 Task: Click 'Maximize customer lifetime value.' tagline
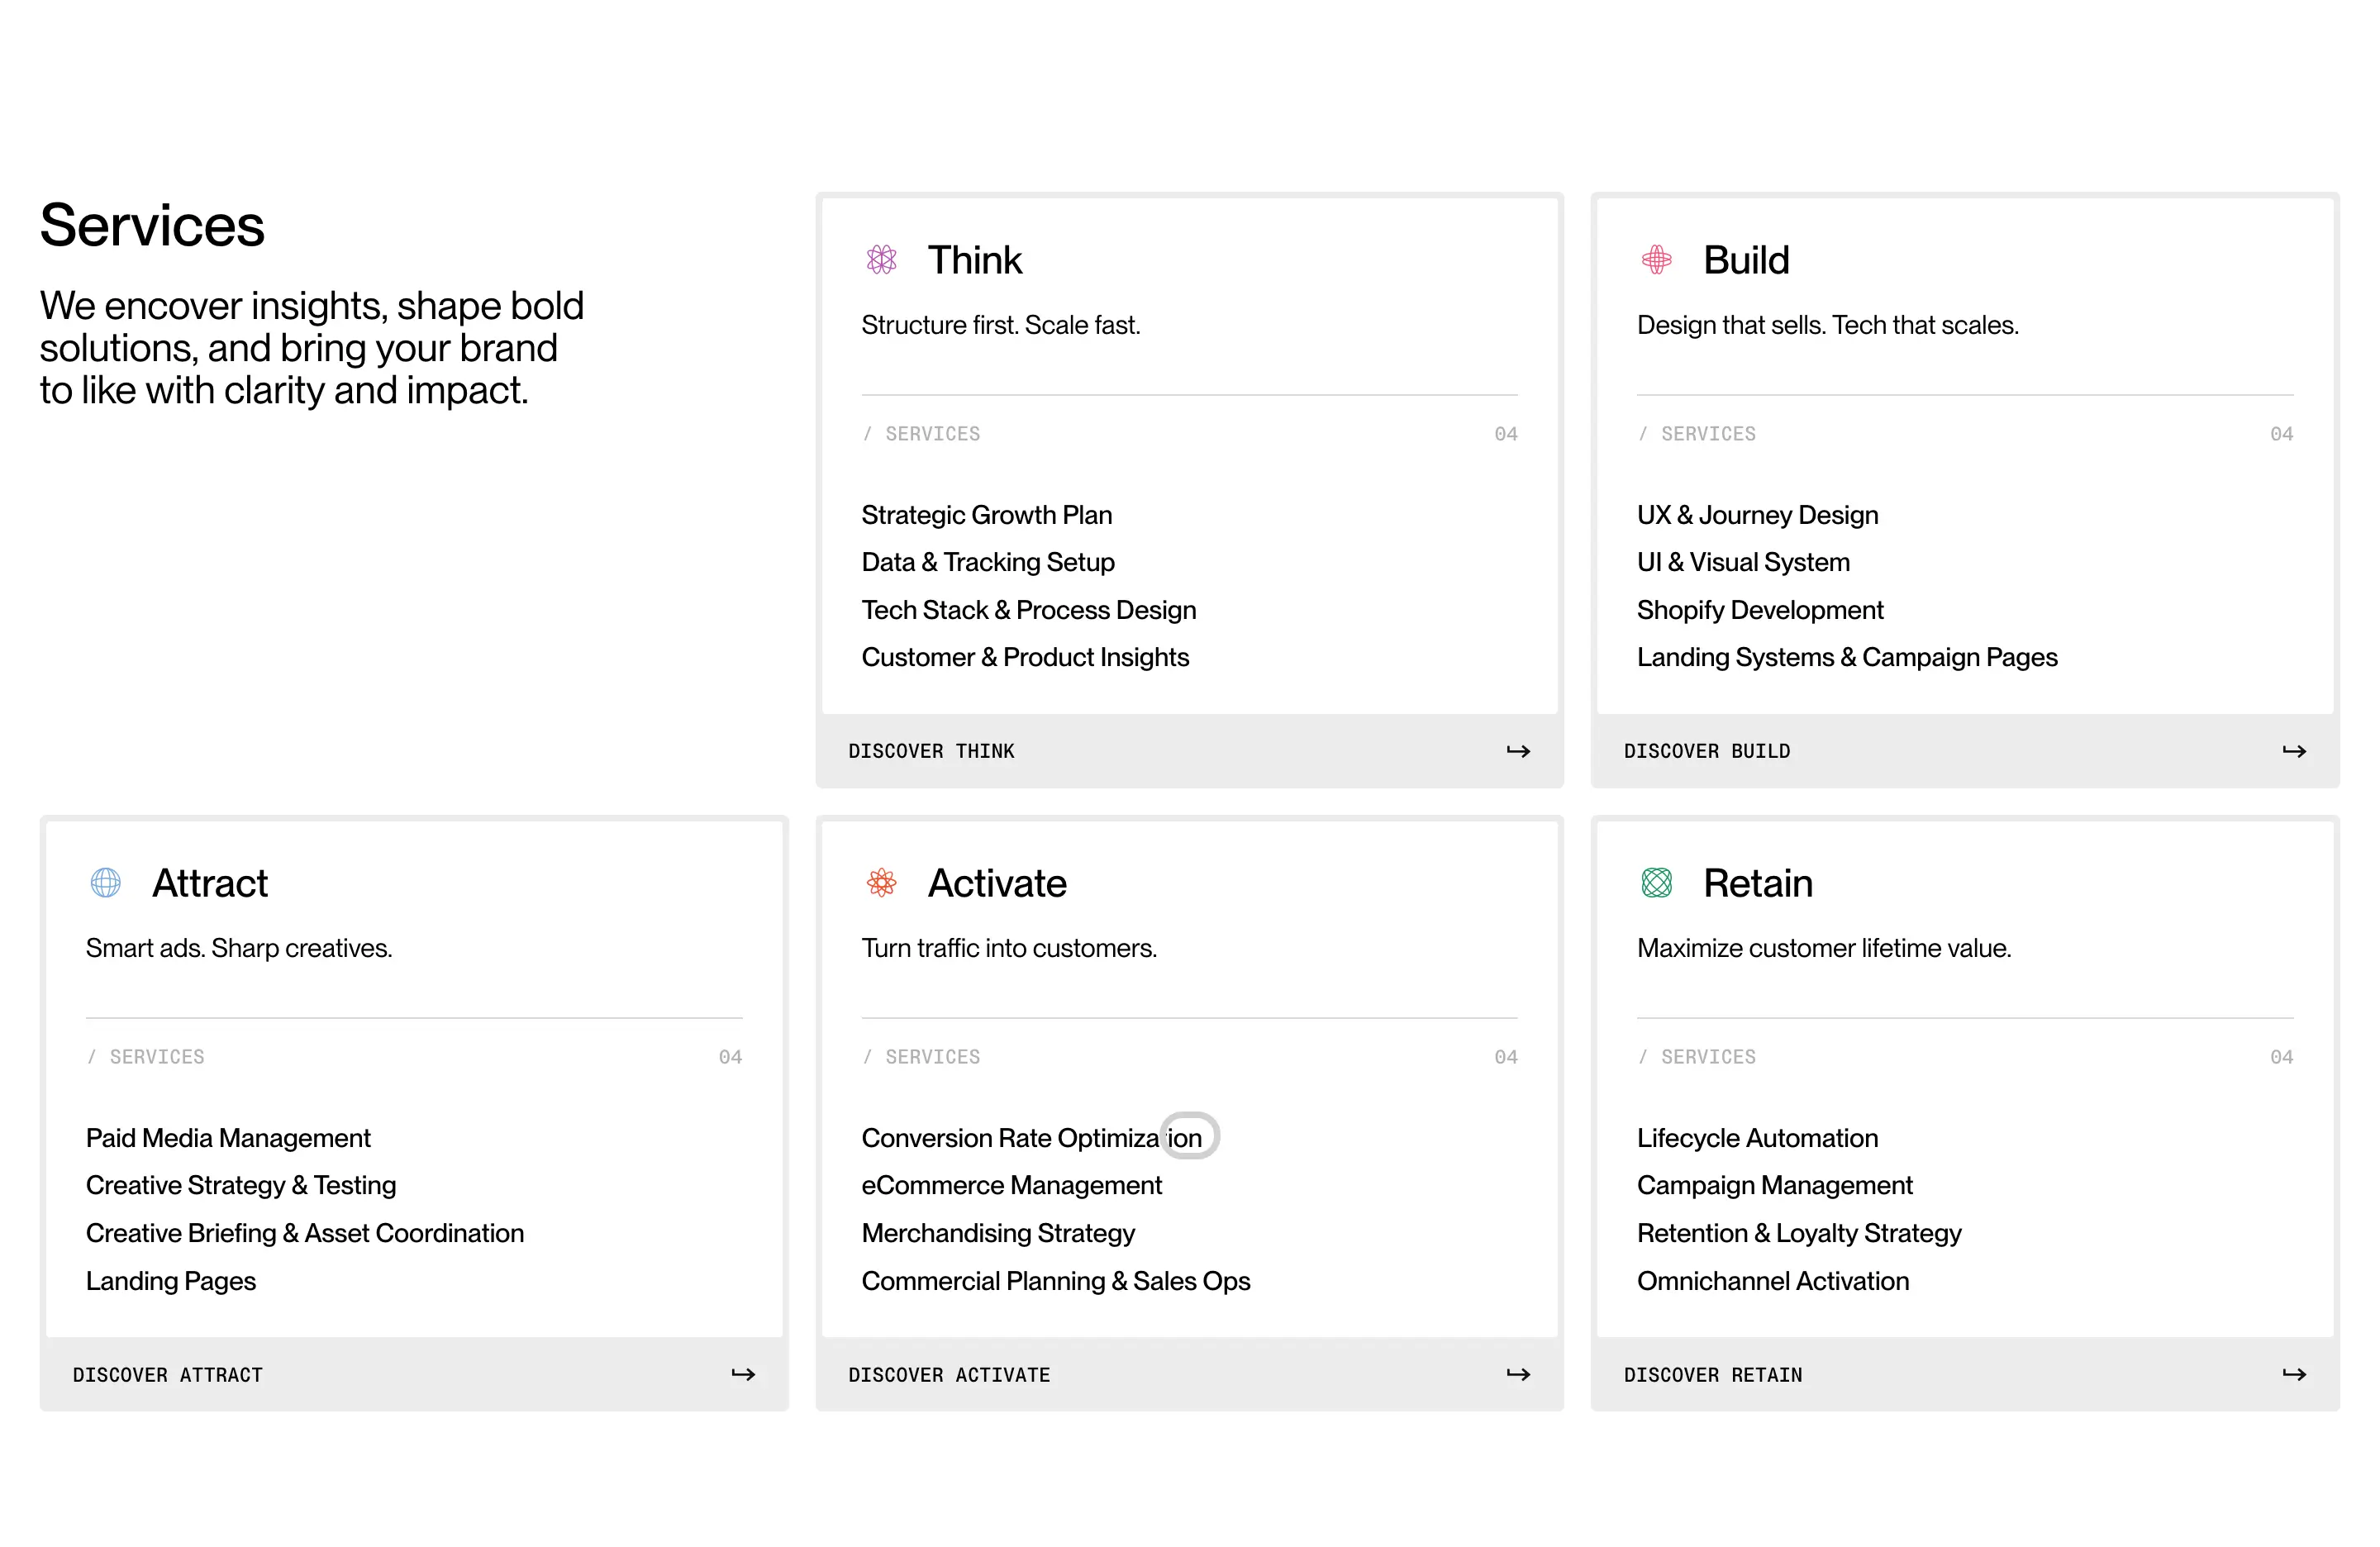coord(1824,948)
